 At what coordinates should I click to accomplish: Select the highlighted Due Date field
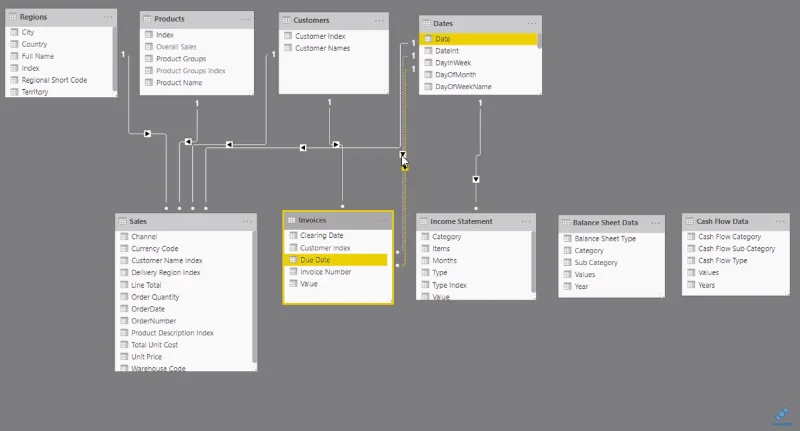point(337,260)
